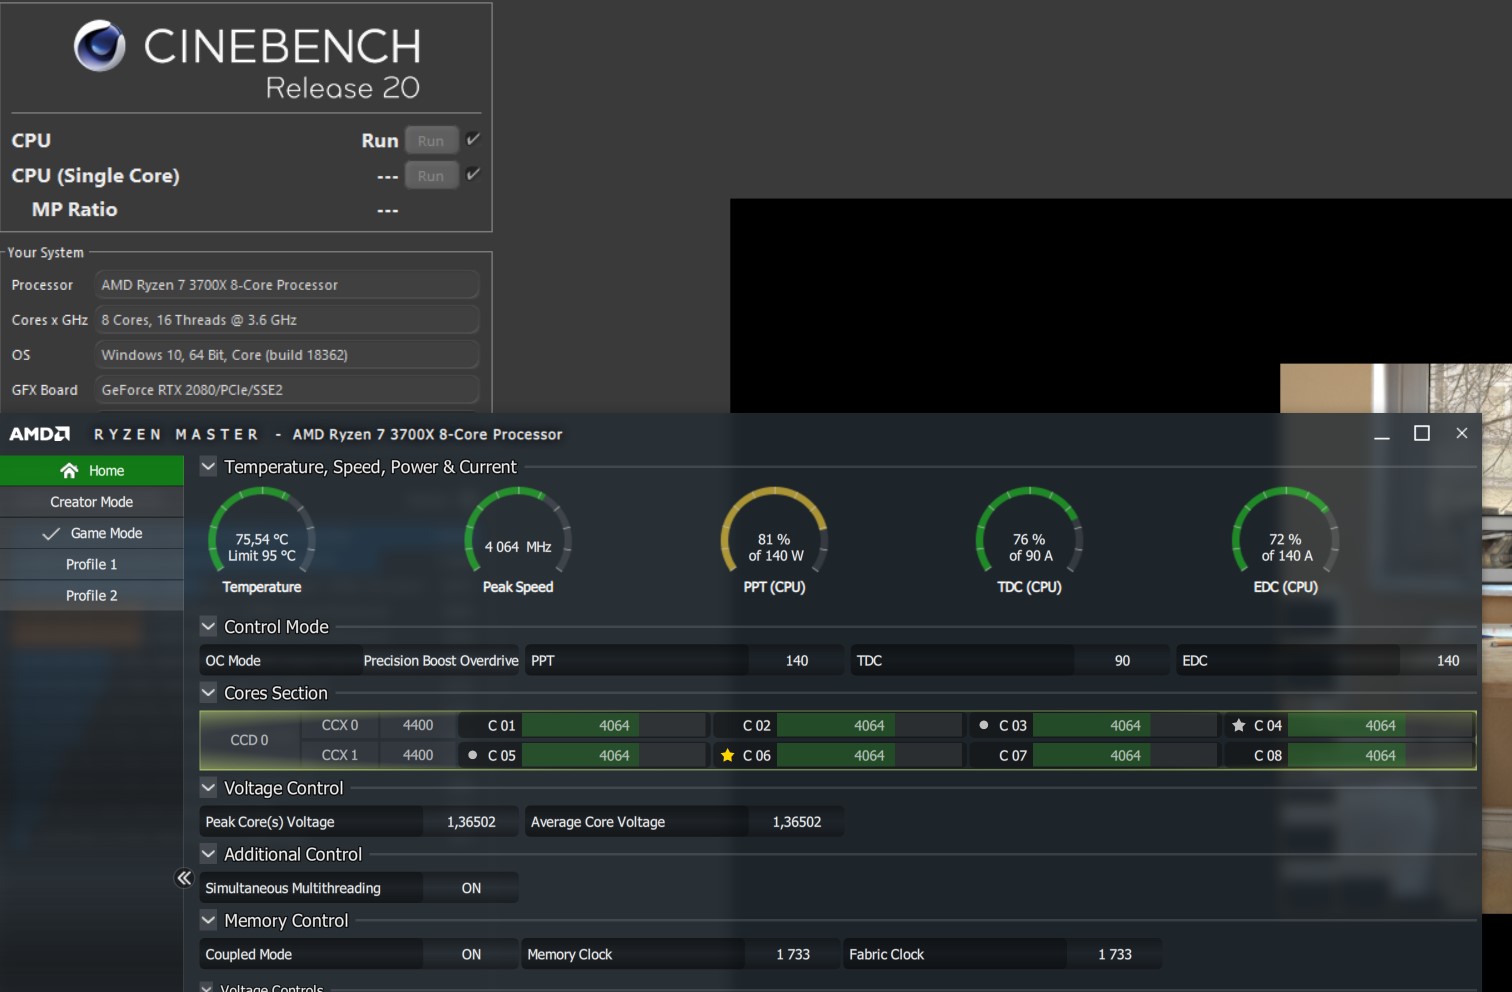
Task: Click the MP Ratio label in Cinebench
Action: click(x=75, y=210)
